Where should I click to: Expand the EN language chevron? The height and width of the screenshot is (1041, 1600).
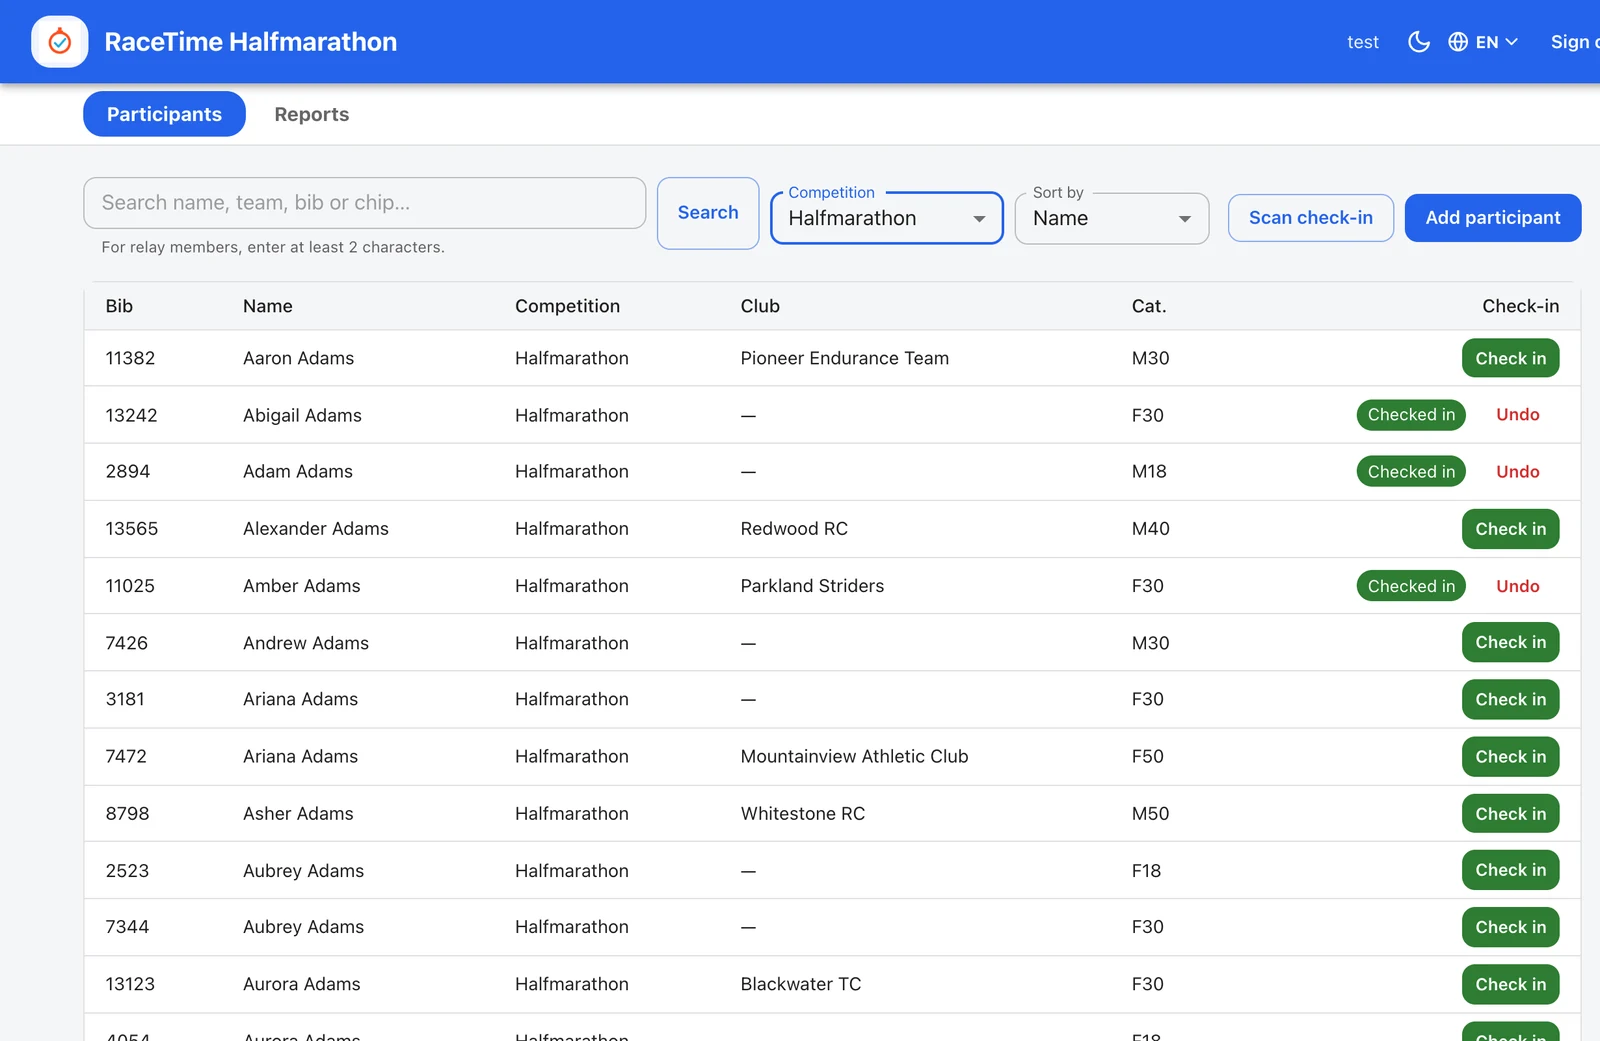coord(1511,42)
